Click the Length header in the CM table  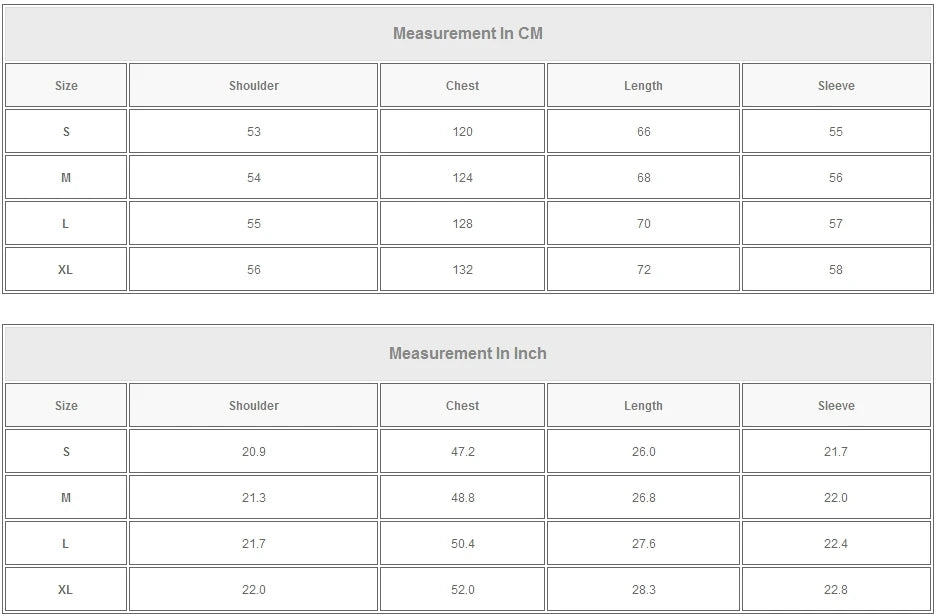click(x=643, y=86)
